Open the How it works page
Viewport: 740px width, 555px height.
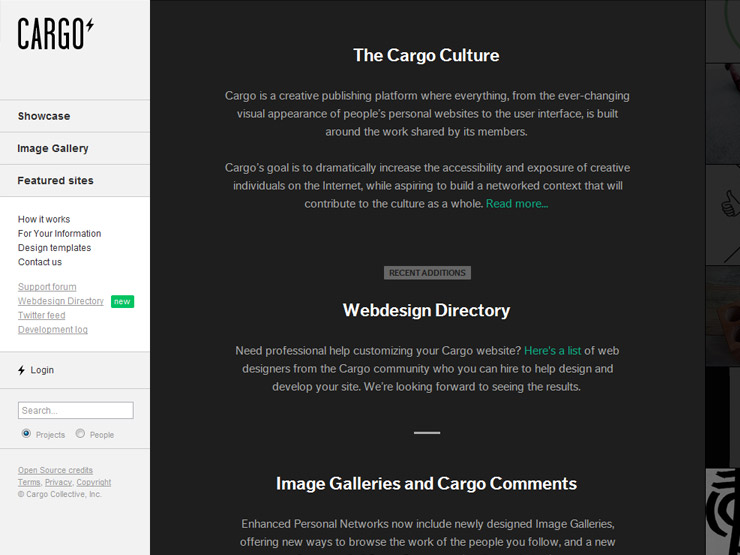coord(44,219)
